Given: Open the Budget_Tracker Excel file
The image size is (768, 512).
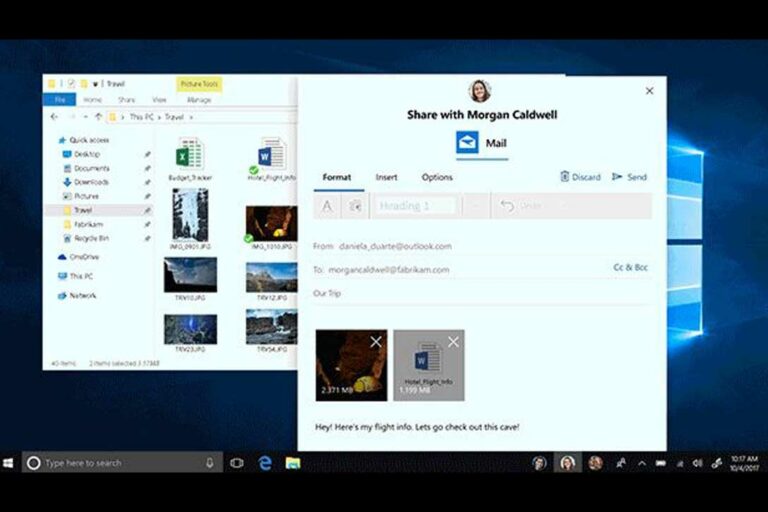Looking at the screenshot, I should point(190,159).
